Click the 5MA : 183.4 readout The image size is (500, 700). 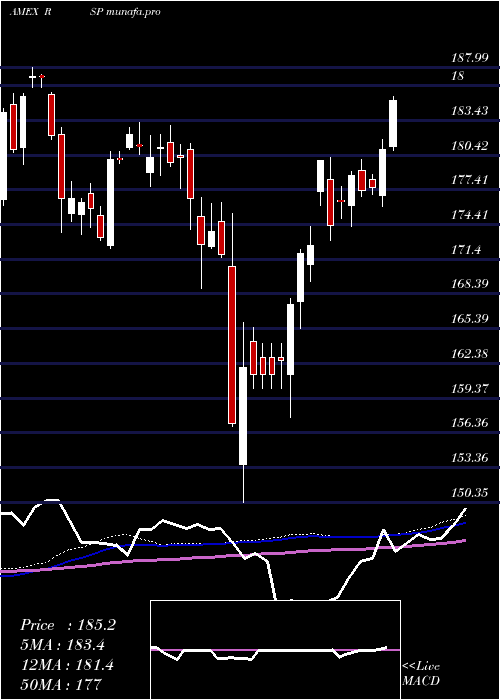(65, 645)
